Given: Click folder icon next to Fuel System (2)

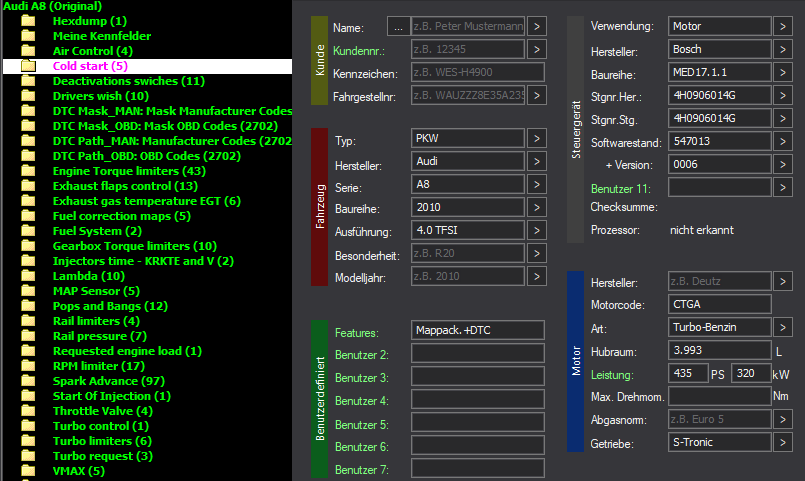Looking at the screenshot, I should point(28,231).
